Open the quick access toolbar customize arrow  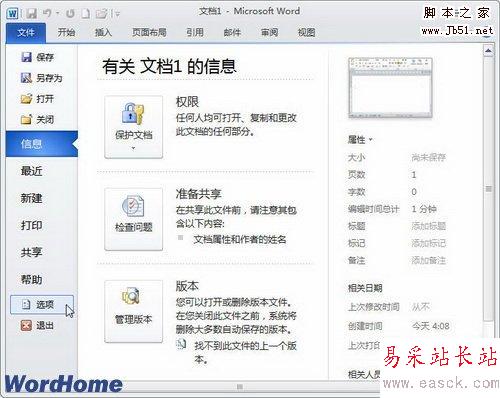[116, 14]
